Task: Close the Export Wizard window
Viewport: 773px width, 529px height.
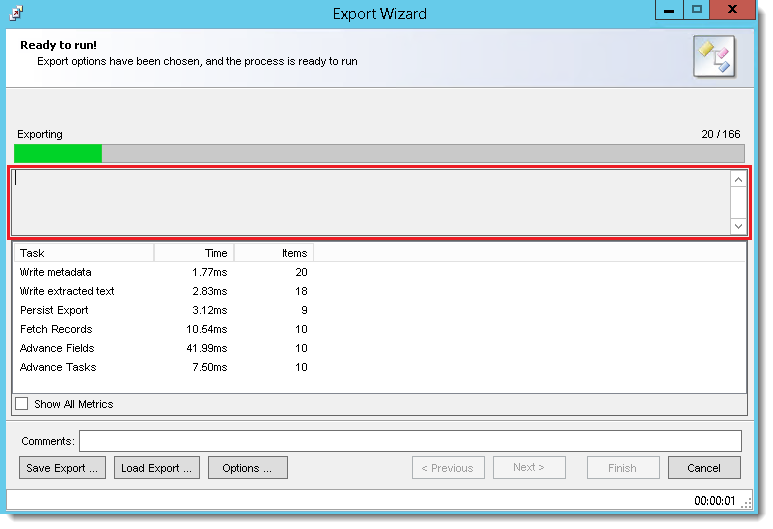Action: (x=733, y=10)
